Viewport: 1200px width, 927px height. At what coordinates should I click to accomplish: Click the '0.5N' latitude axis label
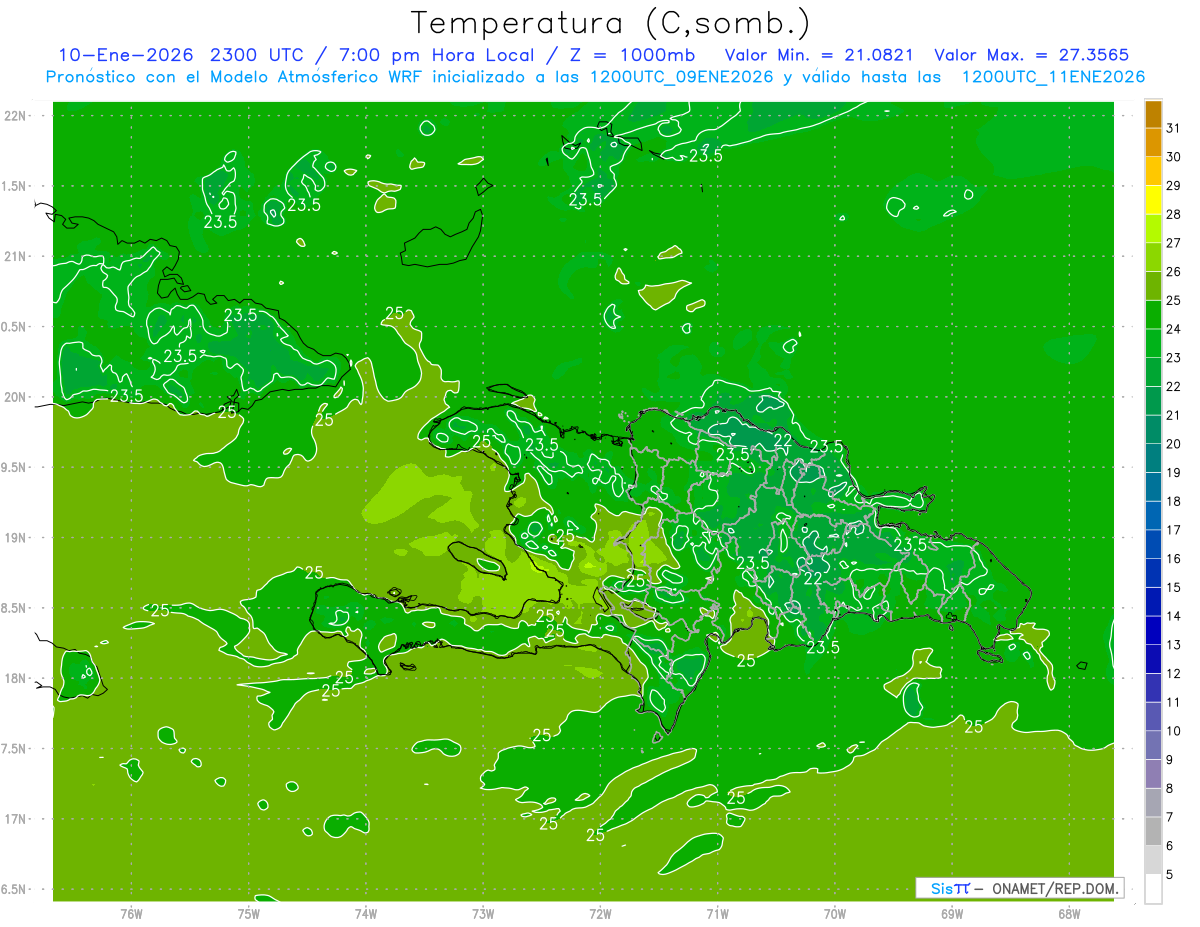[15, 327]
